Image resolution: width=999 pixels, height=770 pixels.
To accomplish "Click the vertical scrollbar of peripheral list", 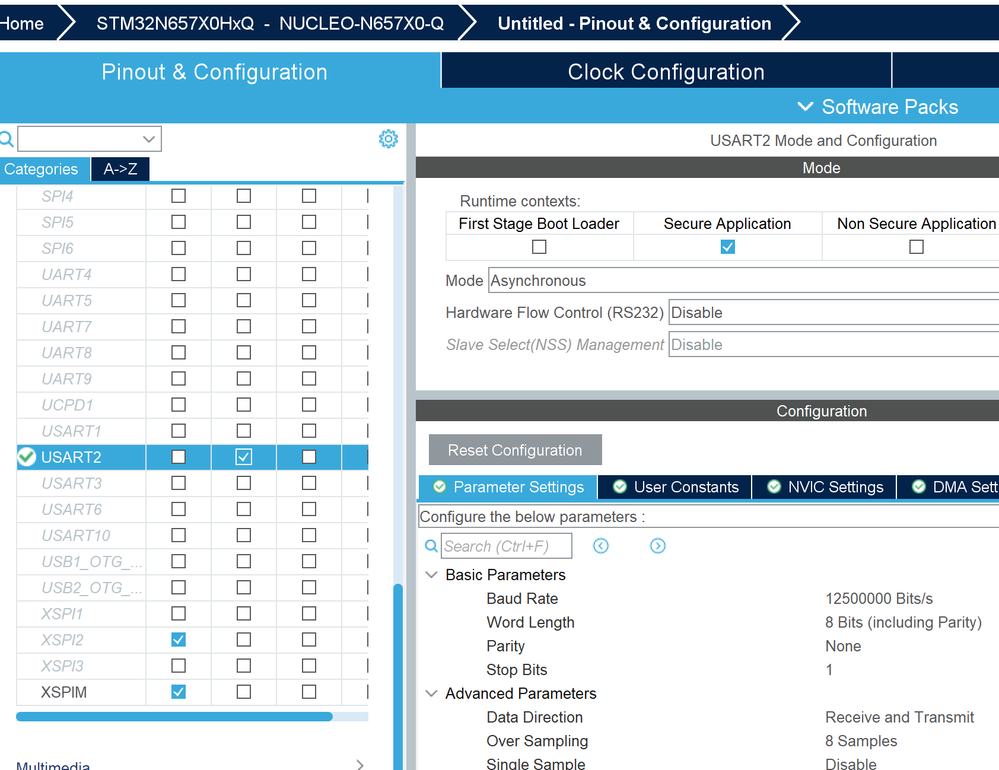I will point(398,675).
